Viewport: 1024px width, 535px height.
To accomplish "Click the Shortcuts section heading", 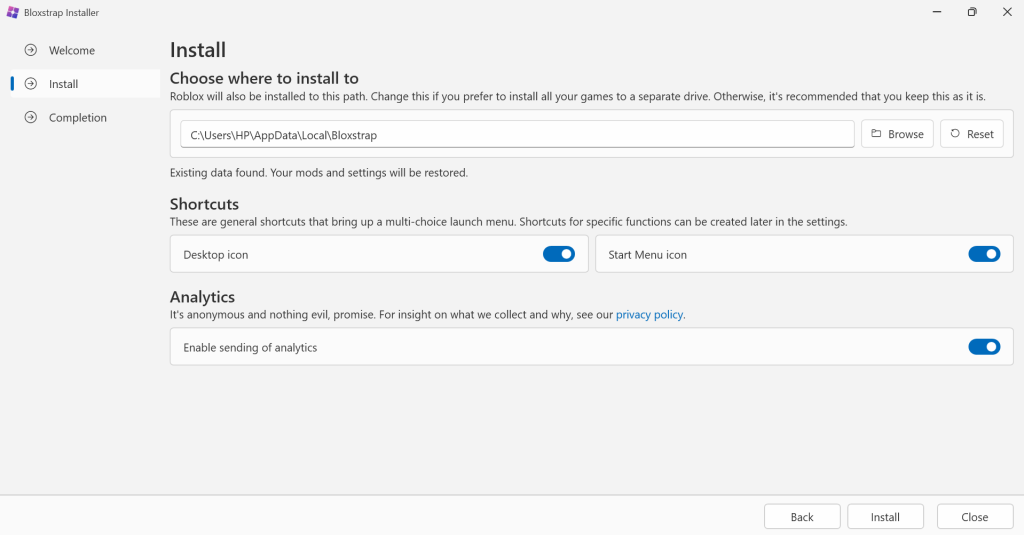I will [x=204, y=204].
